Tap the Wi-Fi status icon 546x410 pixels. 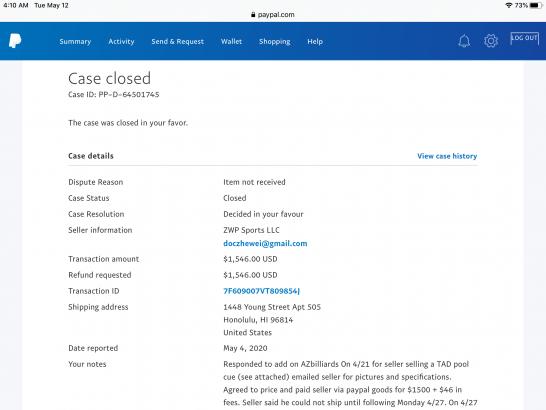(x=509, y=5)
